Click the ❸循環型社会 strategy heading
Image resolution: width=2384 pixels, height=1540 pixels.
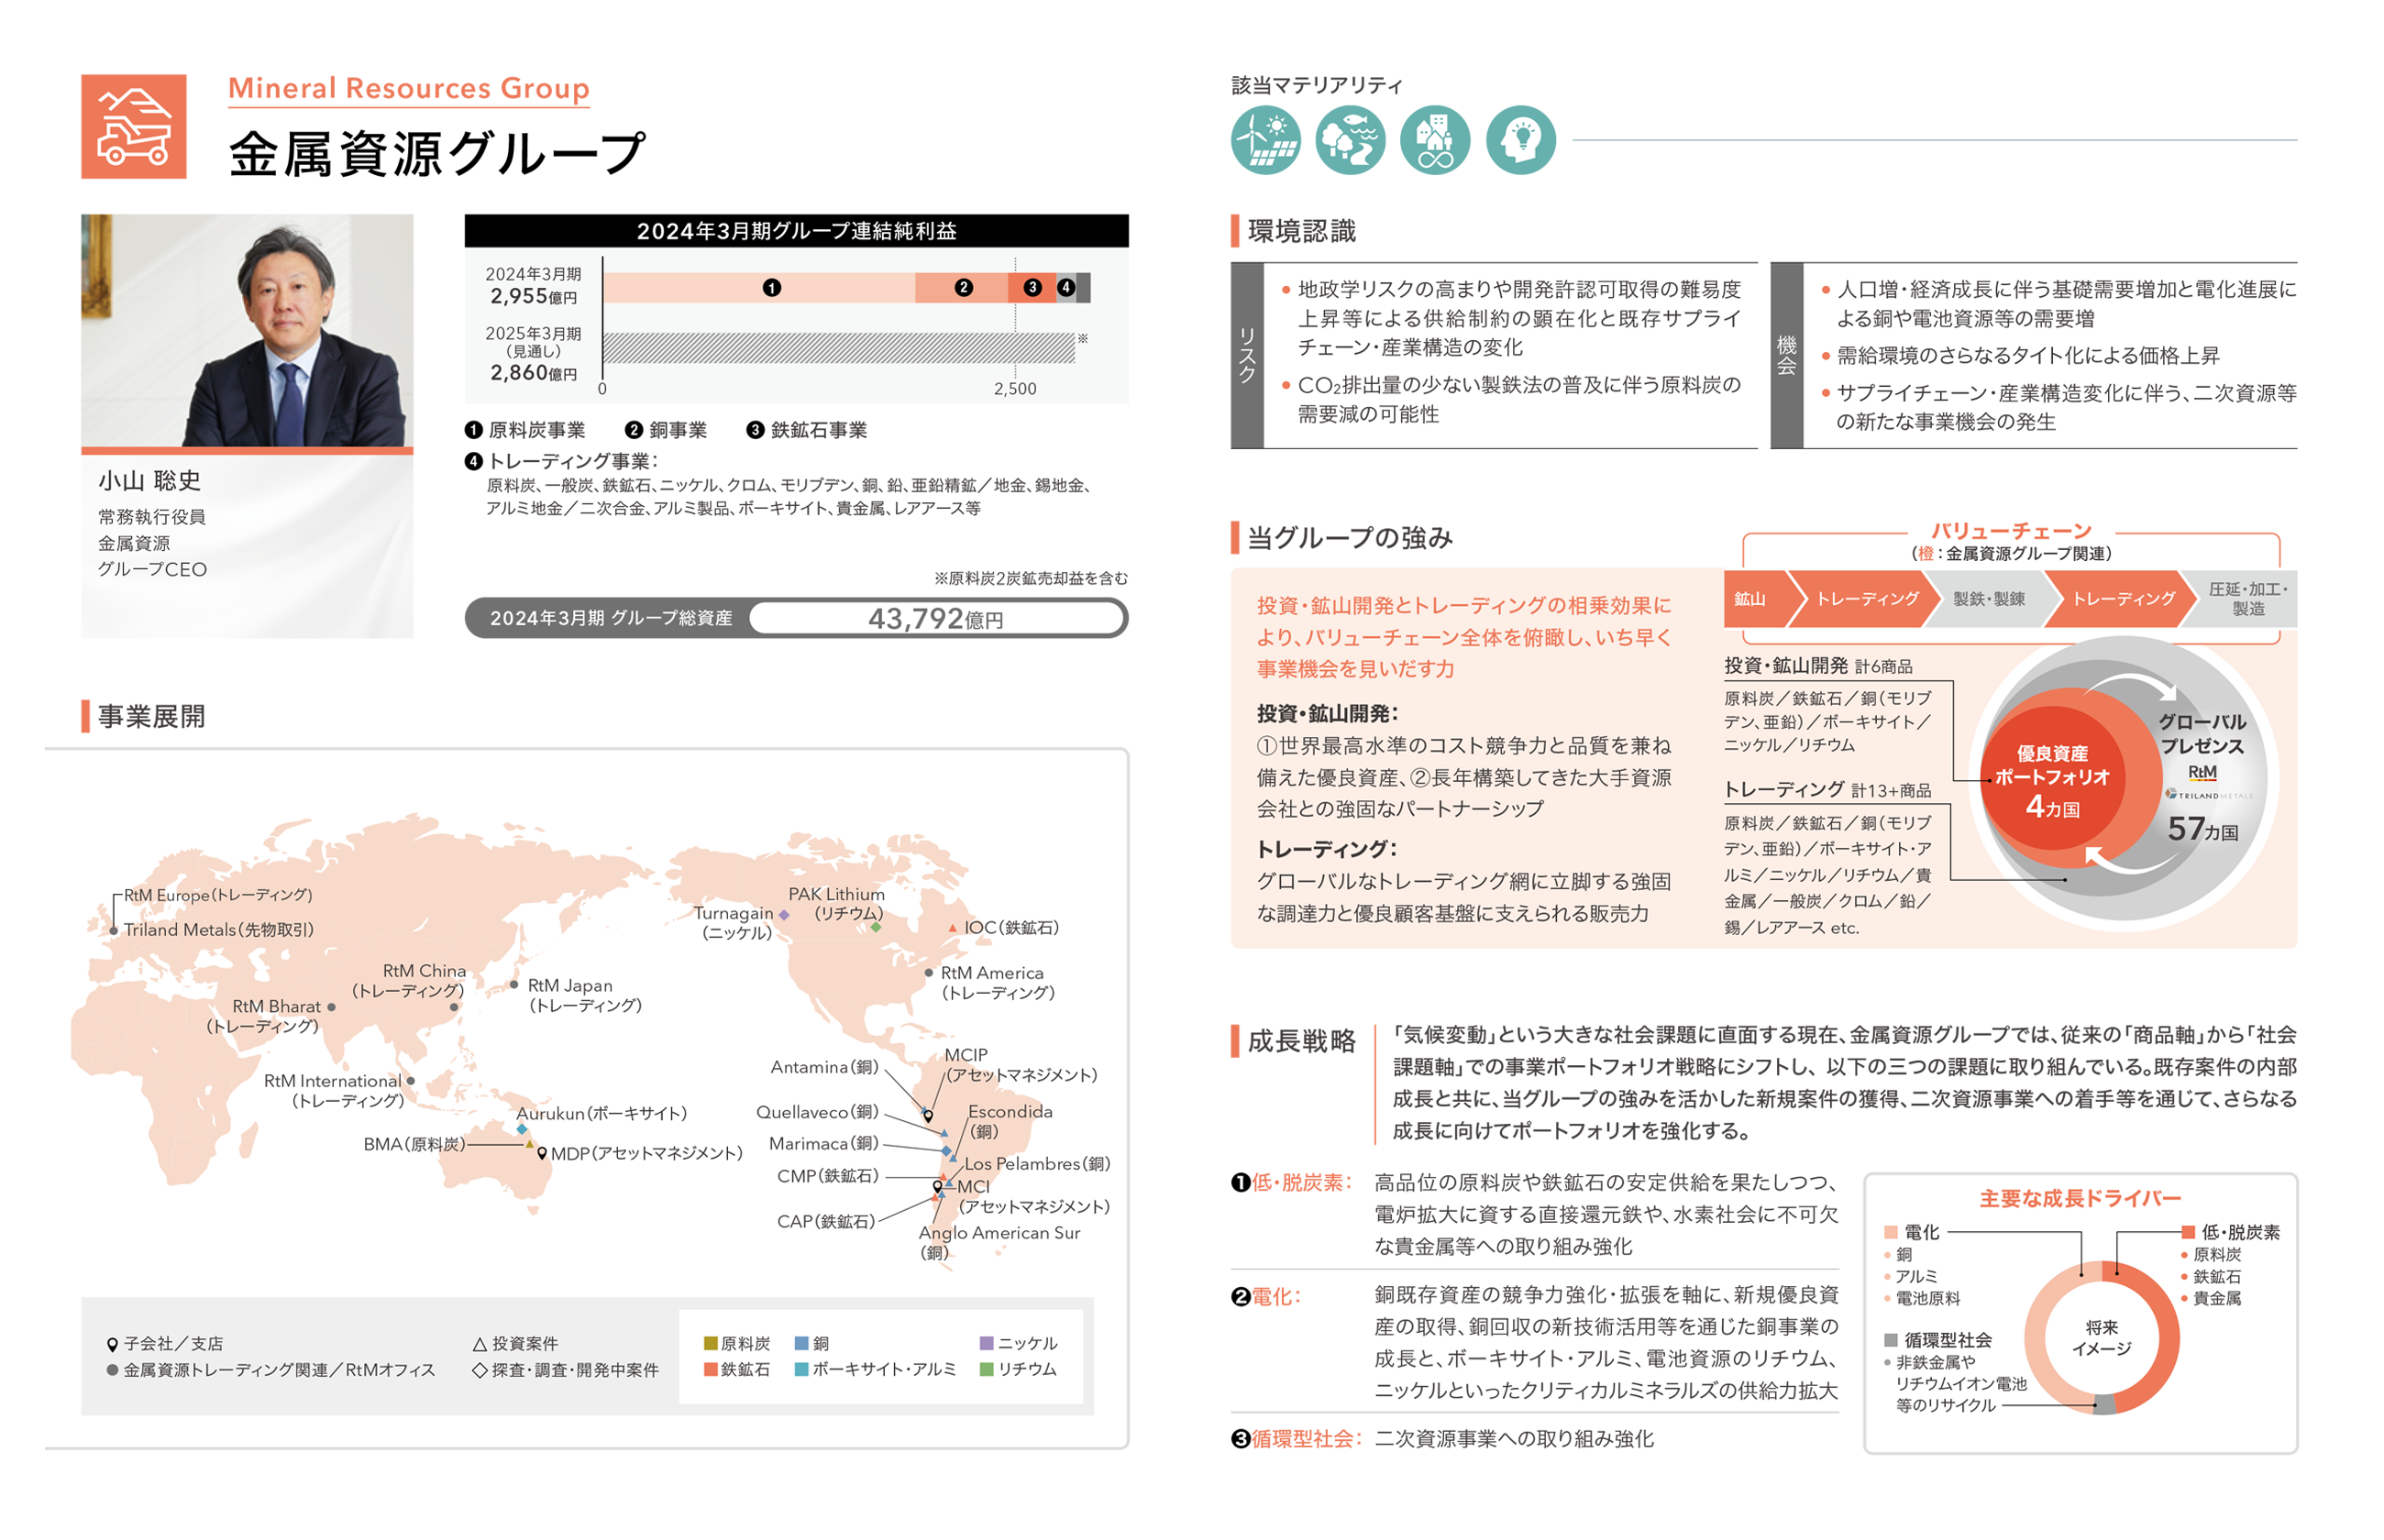[1296, 1438]
